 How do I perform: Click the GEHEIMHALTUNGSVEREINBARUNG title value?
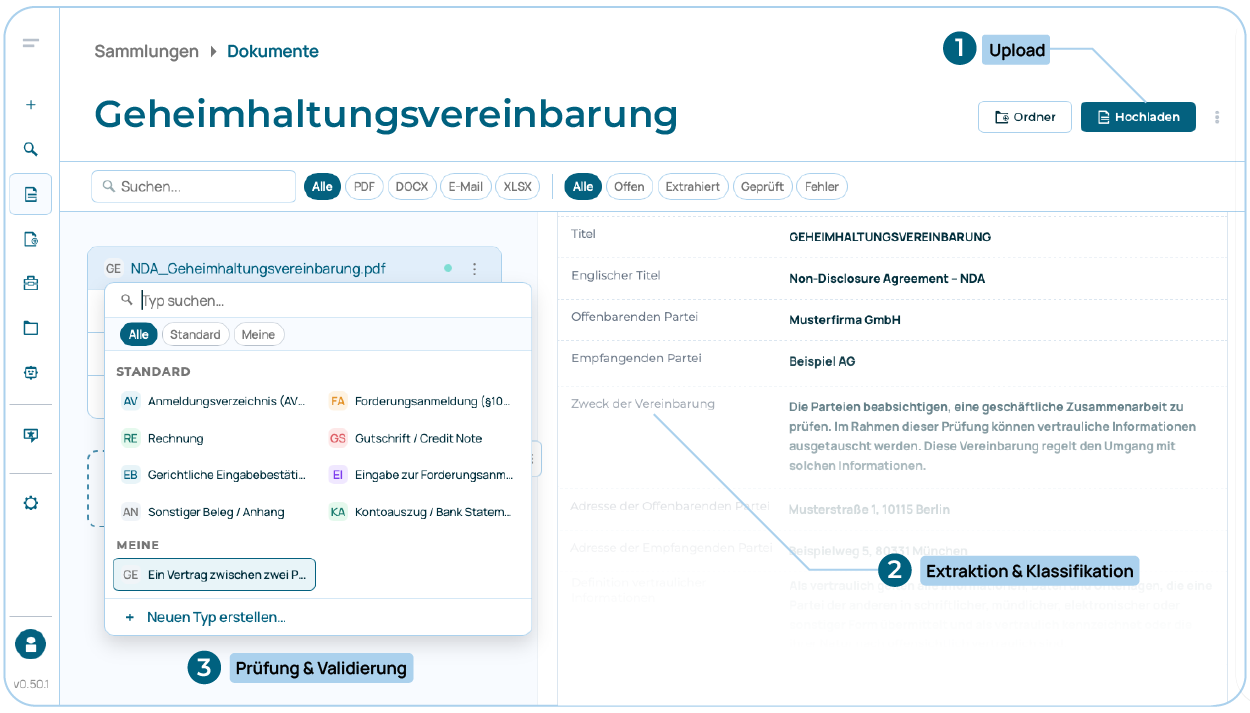890,237
